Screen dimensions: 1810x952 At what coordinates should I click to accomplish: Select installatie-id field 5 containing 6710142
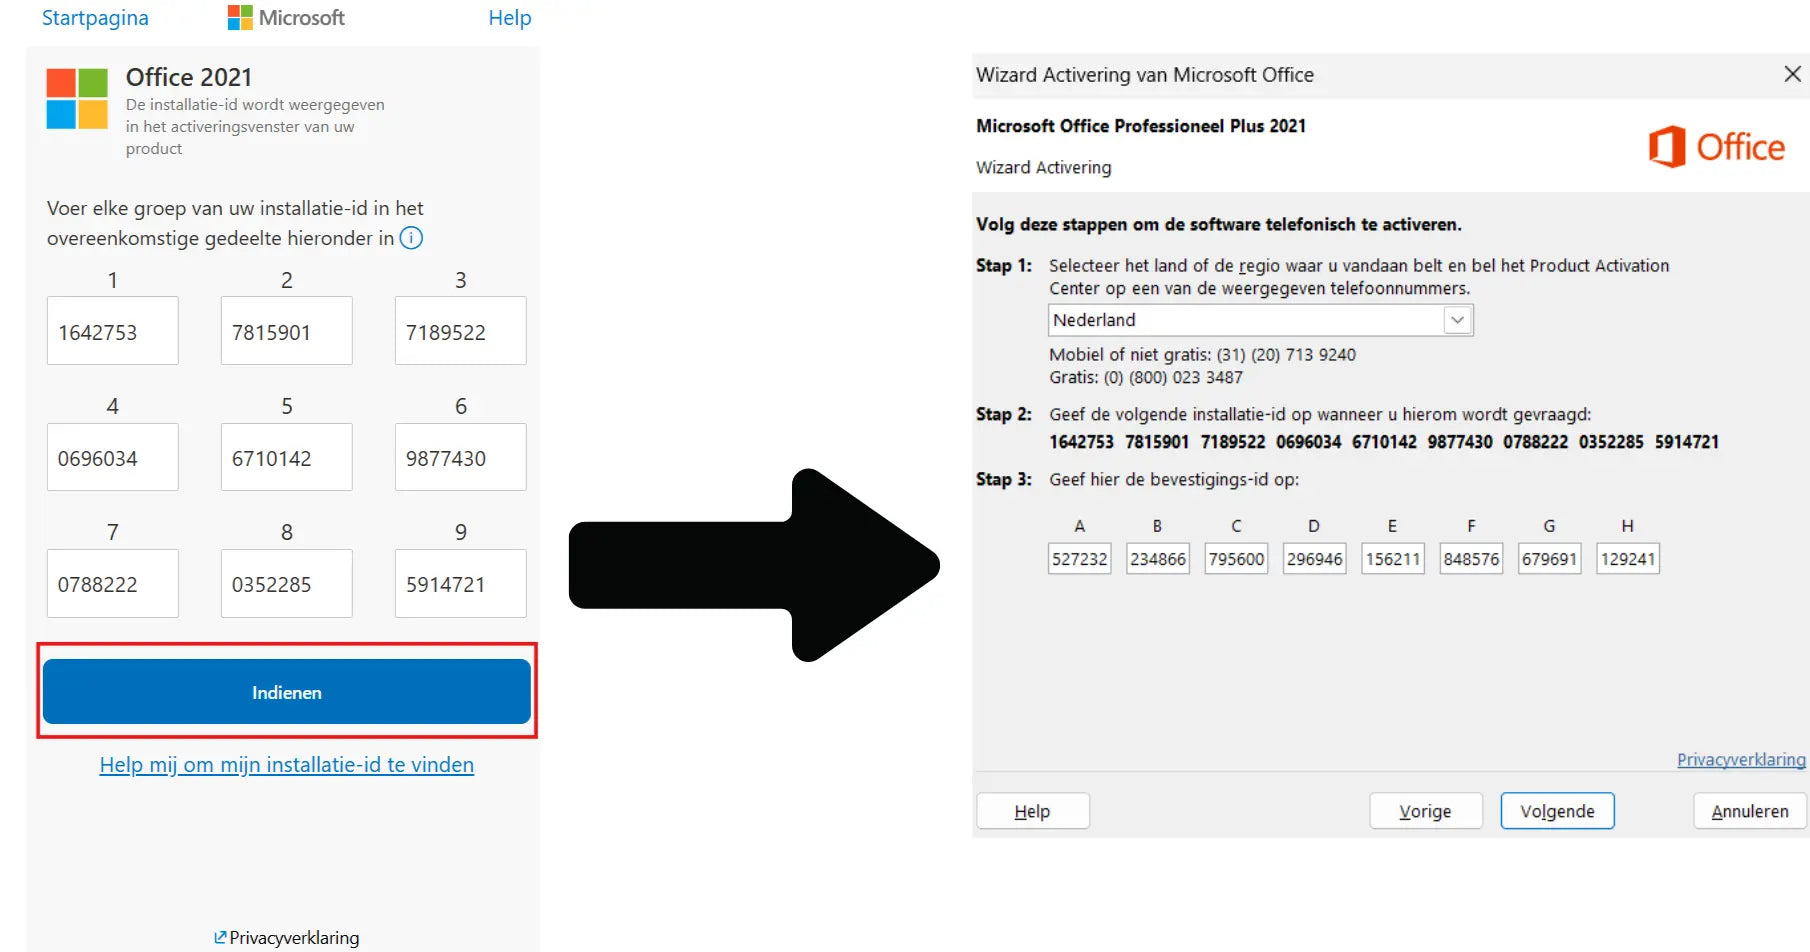click(x=287, y=457)
